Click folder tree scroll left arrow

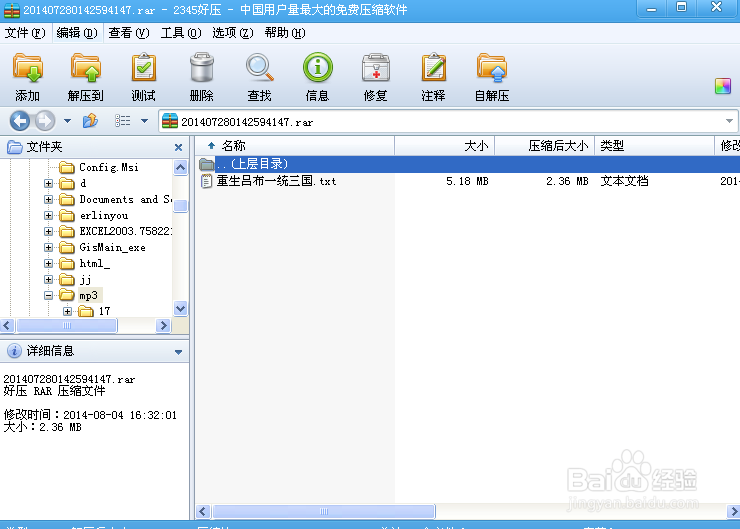(7, 326)
